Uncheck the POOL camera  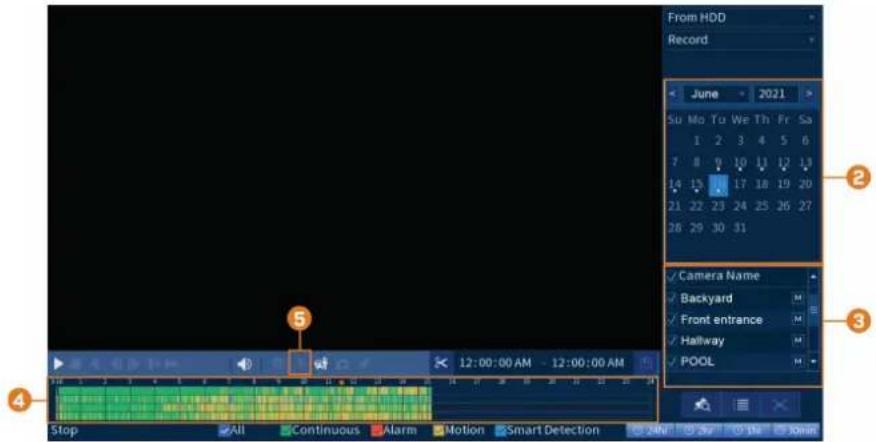672,362
